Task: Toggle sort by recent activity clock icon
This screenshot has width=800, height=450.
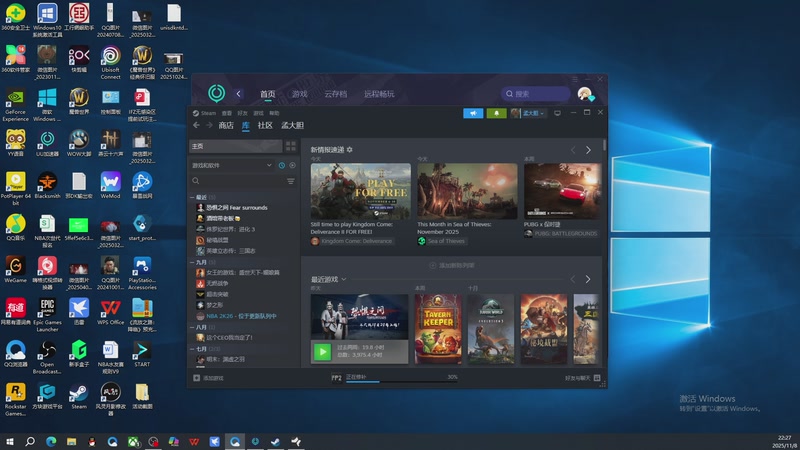Action: coord(282,165)
